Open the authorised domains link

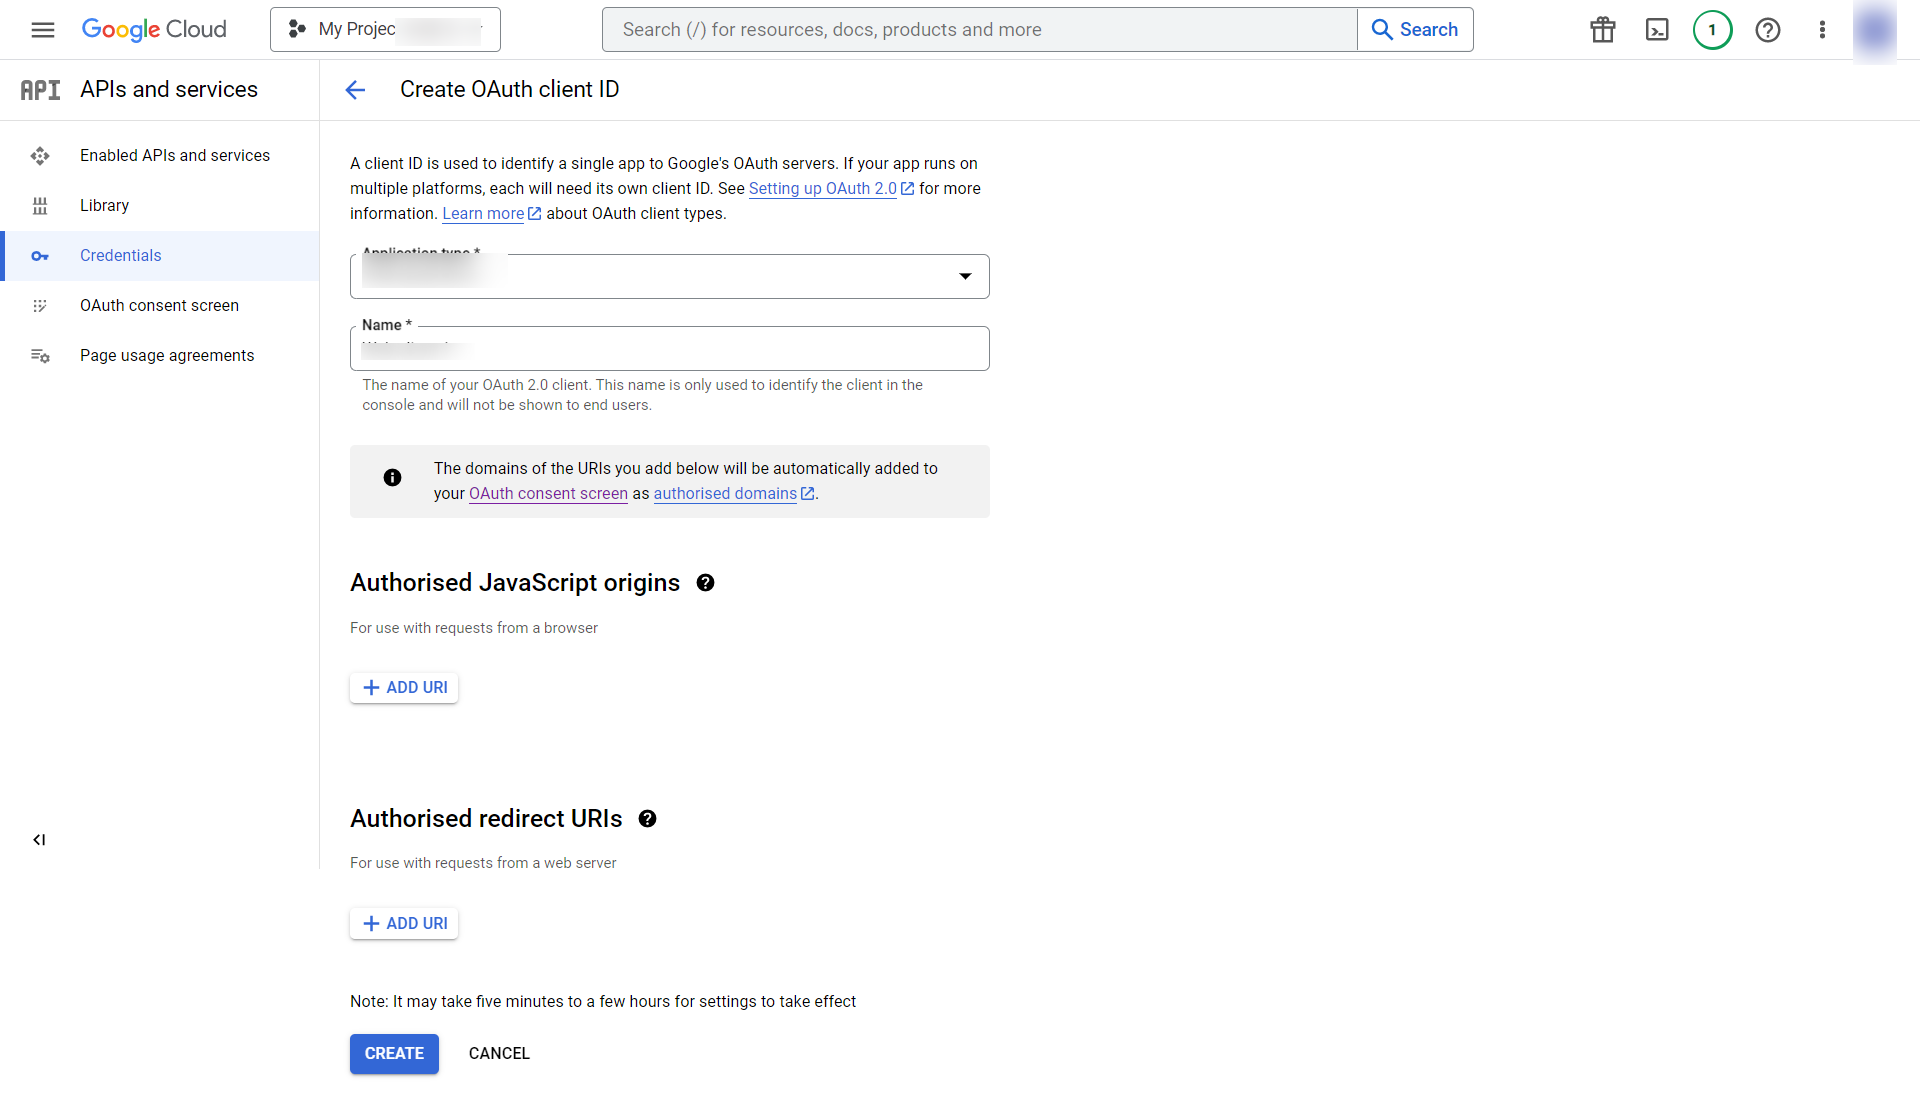click(x=725, y=493)
